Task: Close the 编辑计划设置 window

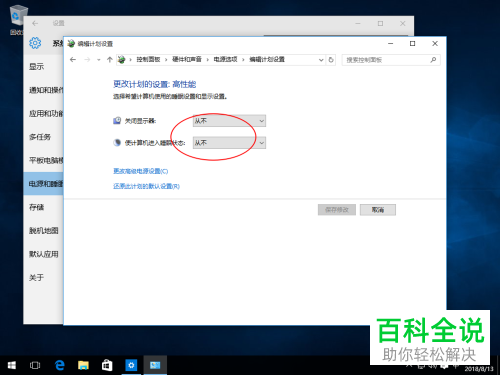Action: pyautogui.click(x=435, y=44)
